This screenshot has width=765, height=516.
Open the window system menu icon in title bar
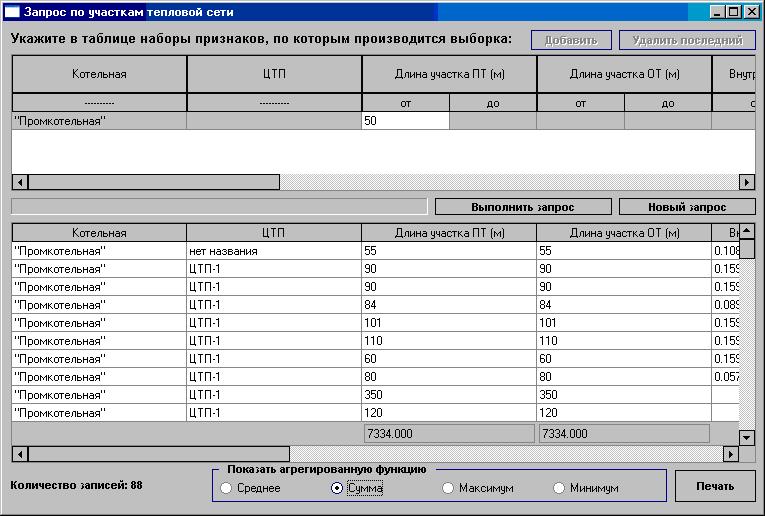click(11, 12)
